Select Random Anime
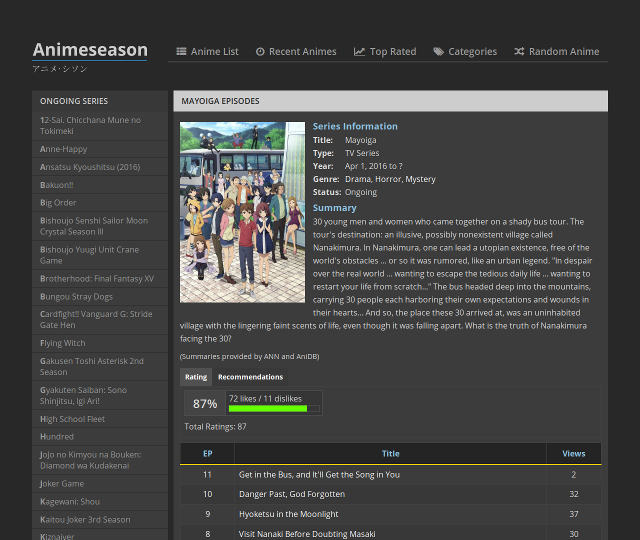The image size is (640, 540). (557, 52)
